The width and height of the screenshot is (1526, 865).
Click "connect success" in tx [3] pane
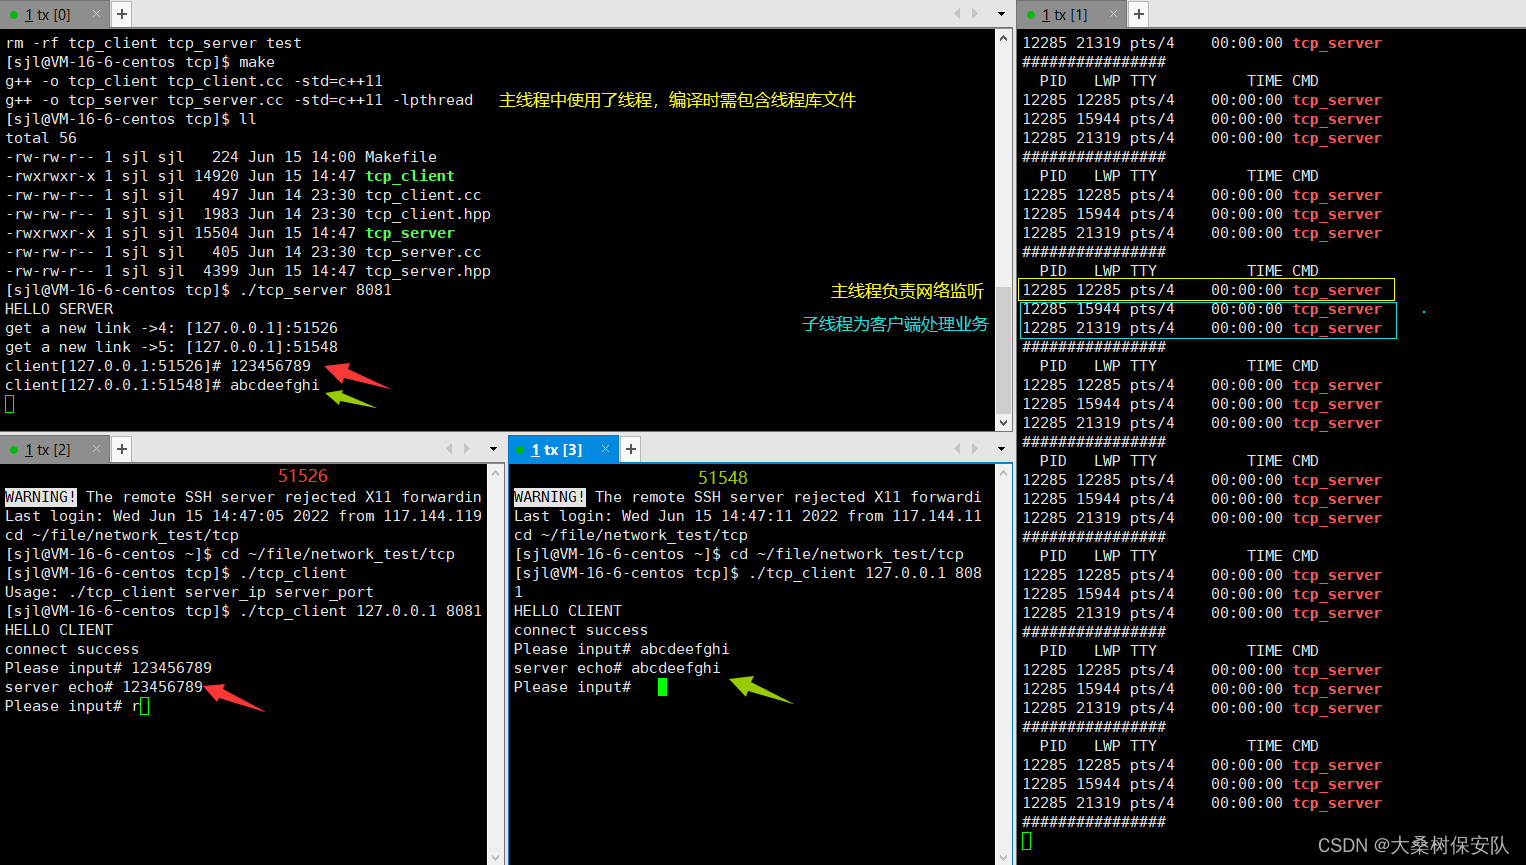[581, 630]
